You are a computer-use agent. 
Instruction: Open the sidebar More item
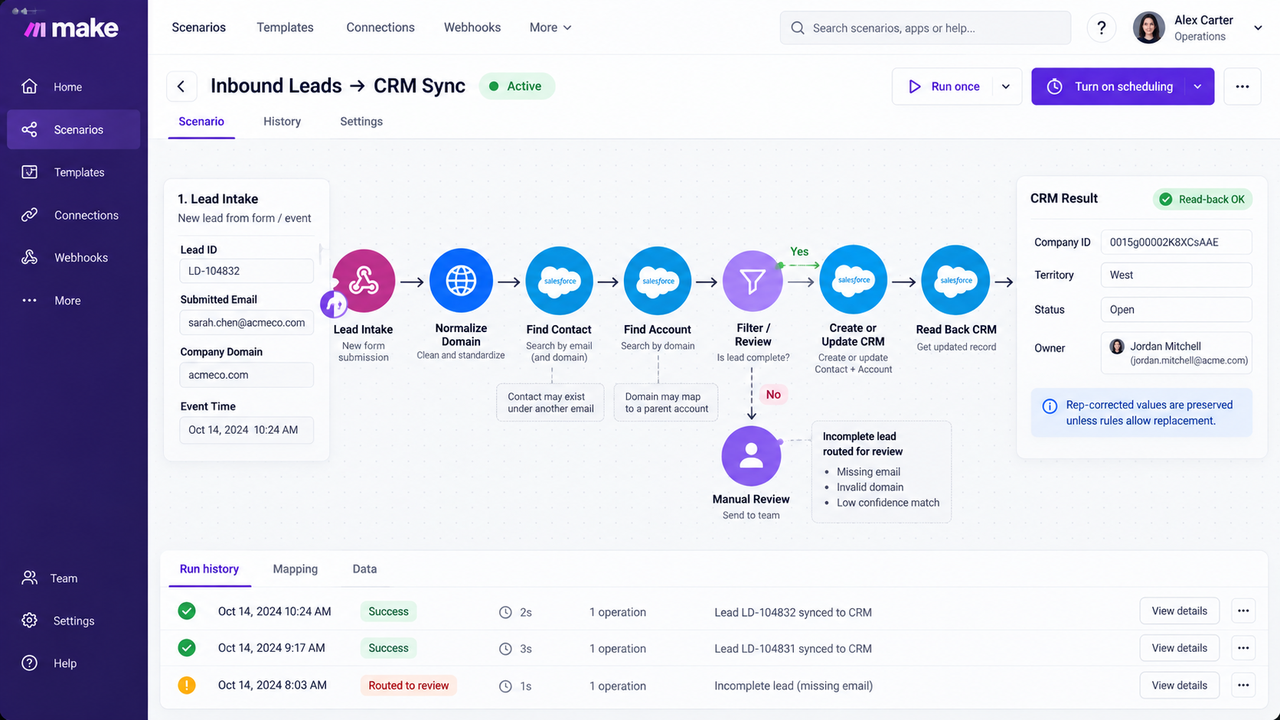73,300
